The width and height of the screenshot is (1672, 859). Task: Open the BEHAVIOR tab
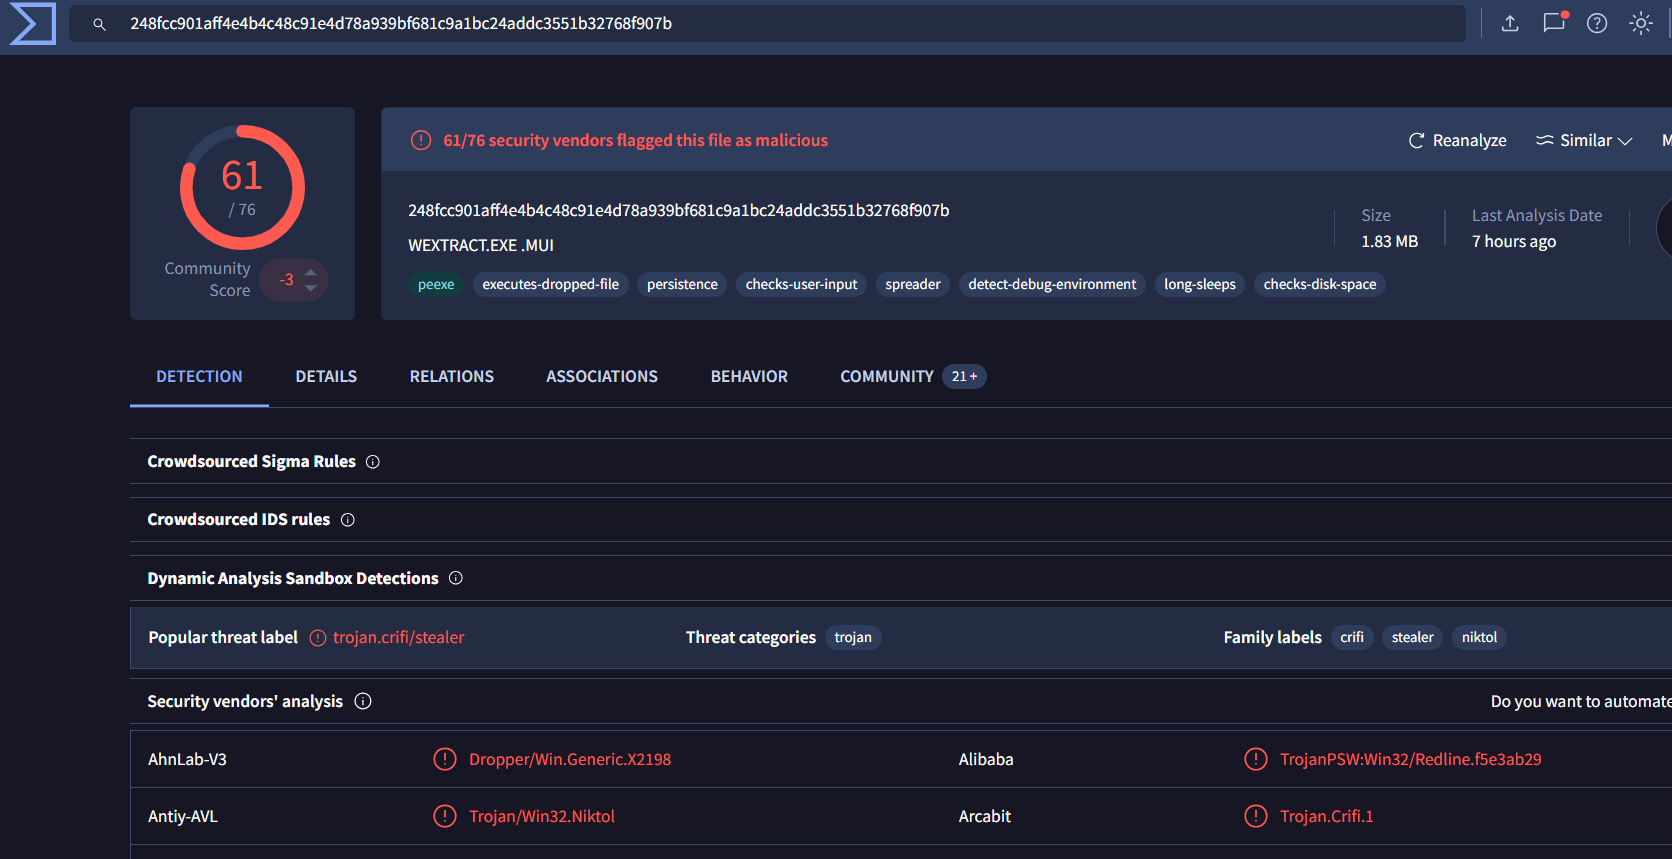pyautogui.click(x=749, y=376)
